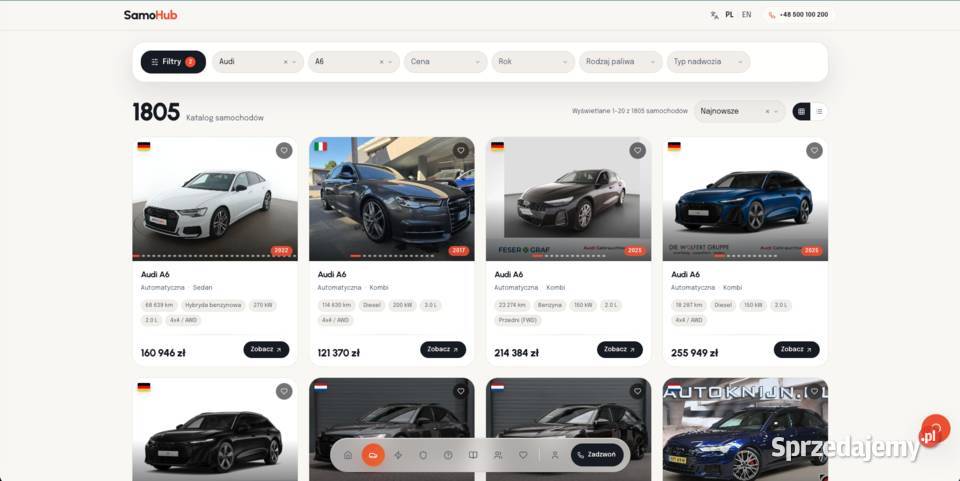960x481 pixels.
Task: Open the blue Audi A6 Kombi photo
Action: coord(745,199)
